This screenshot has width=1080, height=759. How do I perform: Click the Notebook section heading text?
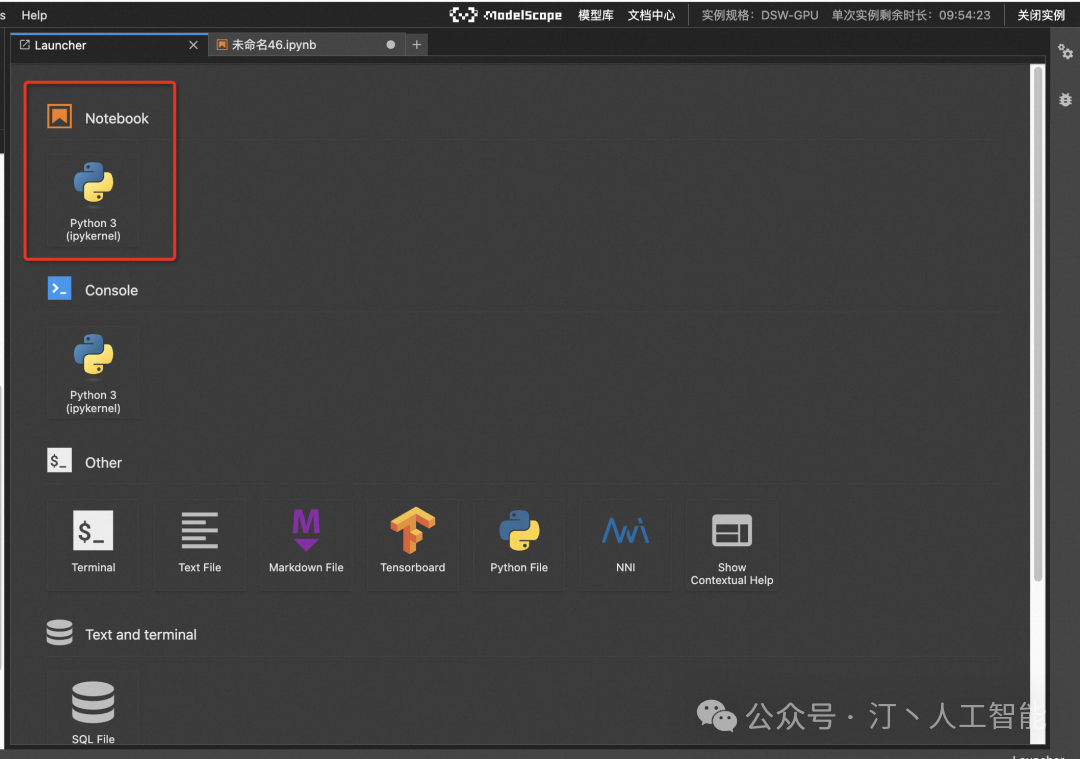pyautogui.click(x=116, y=118)
